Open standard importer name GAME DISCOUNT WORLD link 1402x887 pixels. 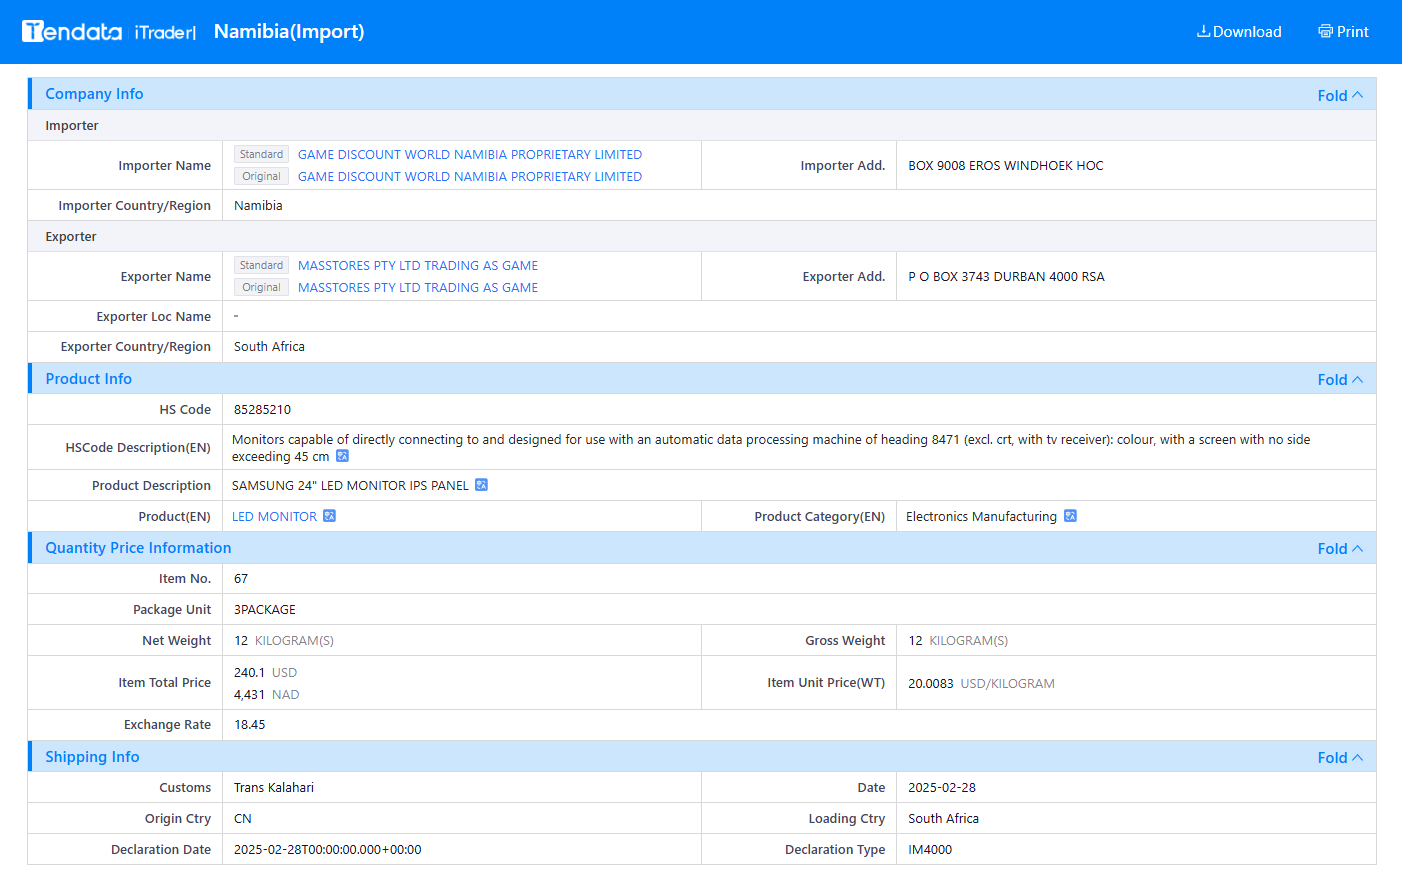coord(470,154)
